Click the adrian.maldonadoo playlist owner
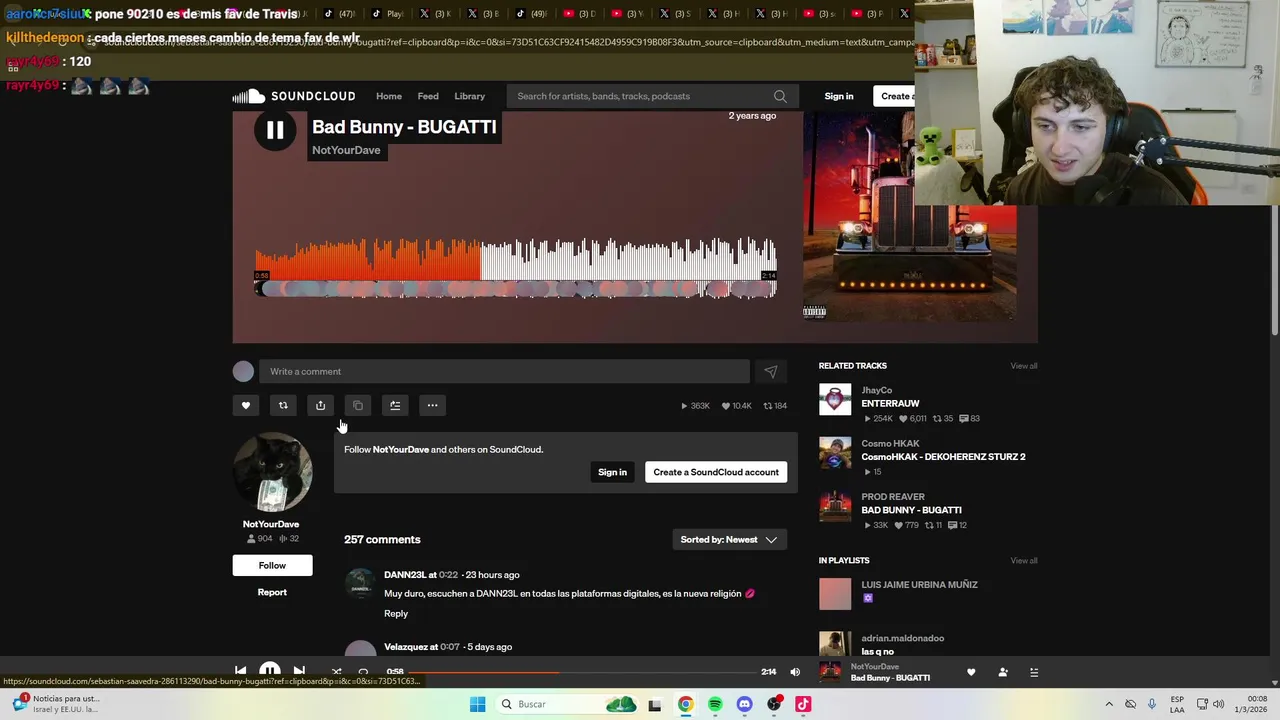1280x720 pixels. point(902,638)
